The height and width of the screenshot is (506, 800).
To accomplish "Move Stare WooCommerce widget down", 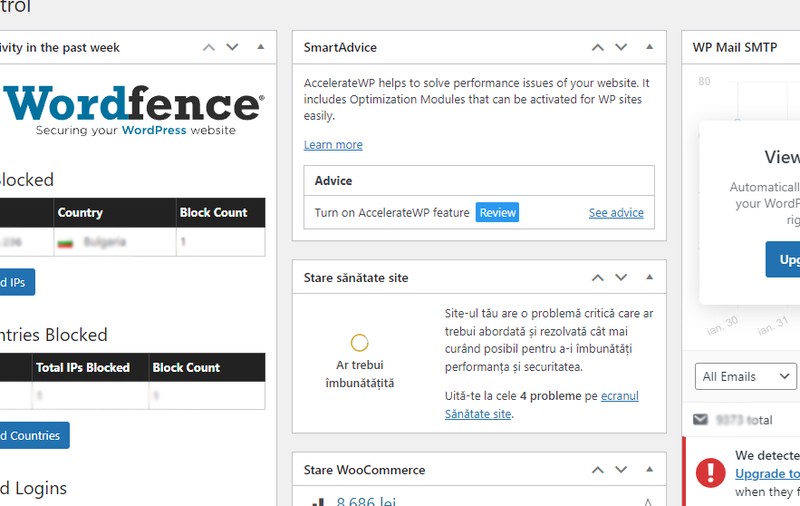I will [621, 470].
